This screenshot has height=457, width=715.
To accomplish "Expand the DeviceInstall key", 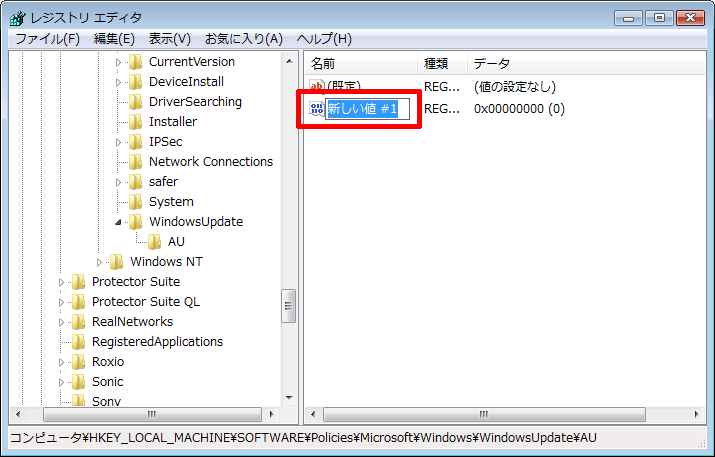I will pos(118,82).
